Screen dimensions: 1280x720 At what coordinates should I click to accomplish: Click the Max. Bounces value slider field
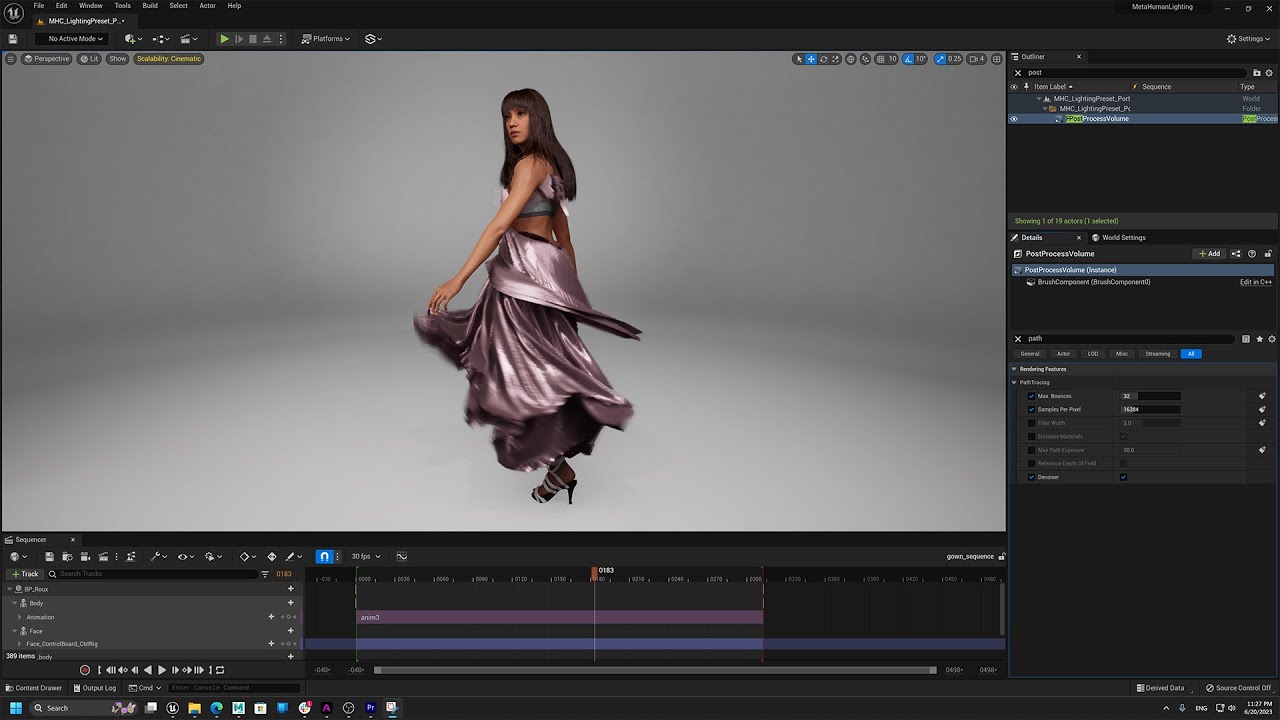click(x=1150, y=396)
